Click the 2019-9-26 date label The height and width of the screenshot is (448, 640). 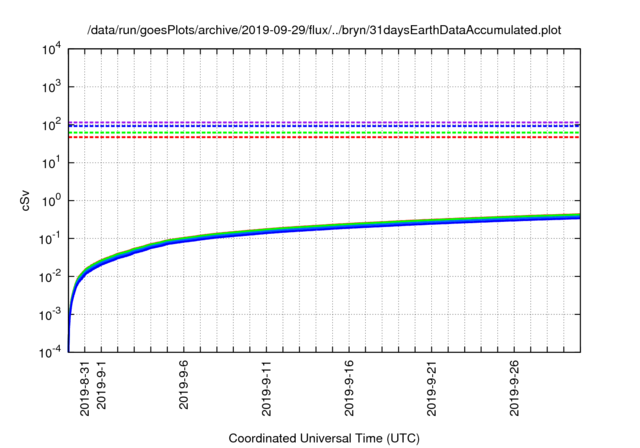point(514,388)
